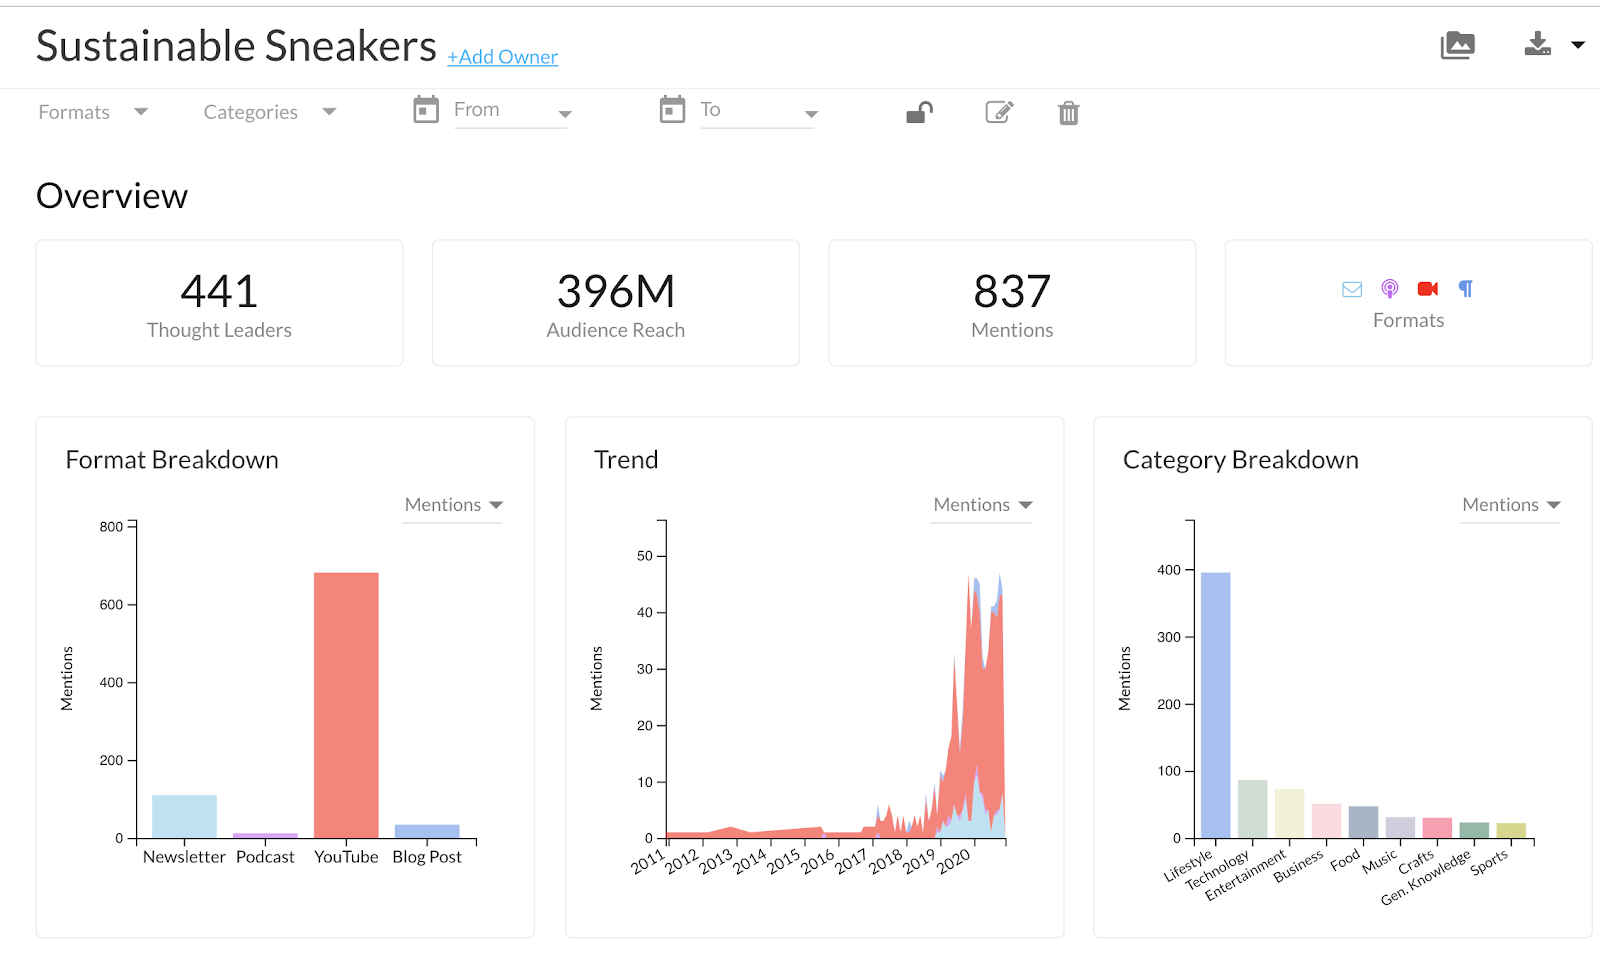This screenshot has width=1600, height=954.
Task: Click the download icon
Action: point(1537,44)
